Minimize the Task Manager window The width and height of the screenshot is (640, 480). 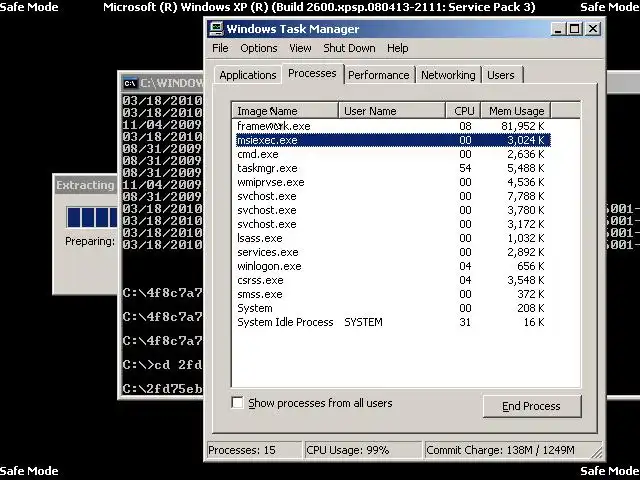(558, 29)
